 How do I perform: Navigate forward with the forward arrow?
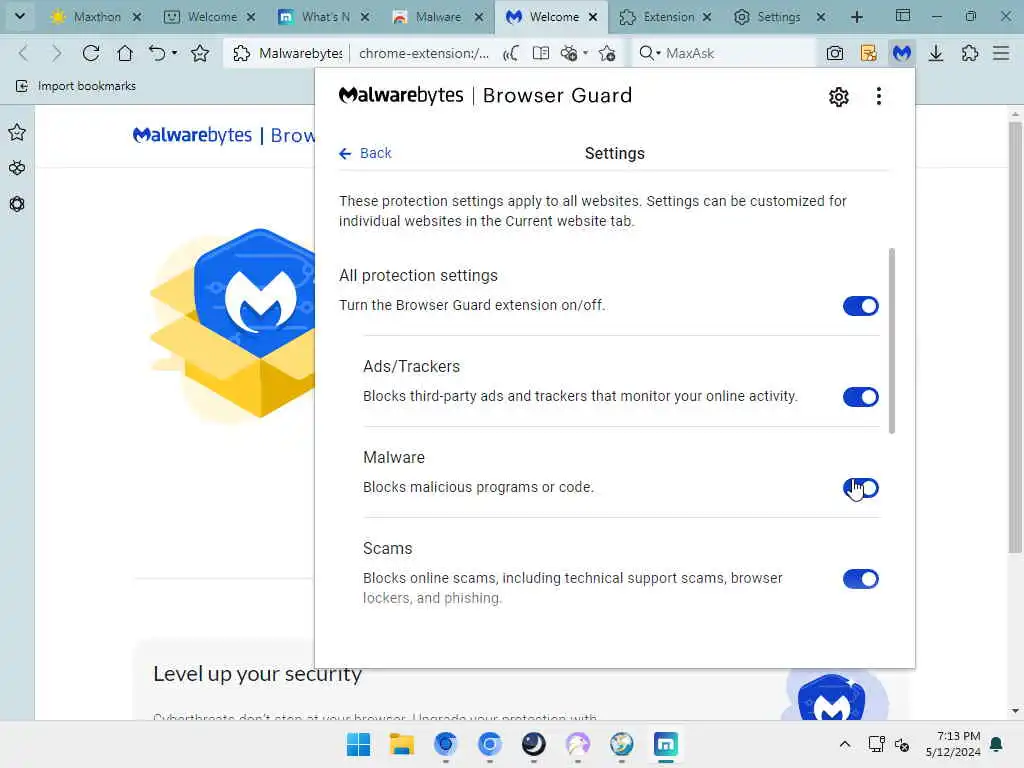57,53
